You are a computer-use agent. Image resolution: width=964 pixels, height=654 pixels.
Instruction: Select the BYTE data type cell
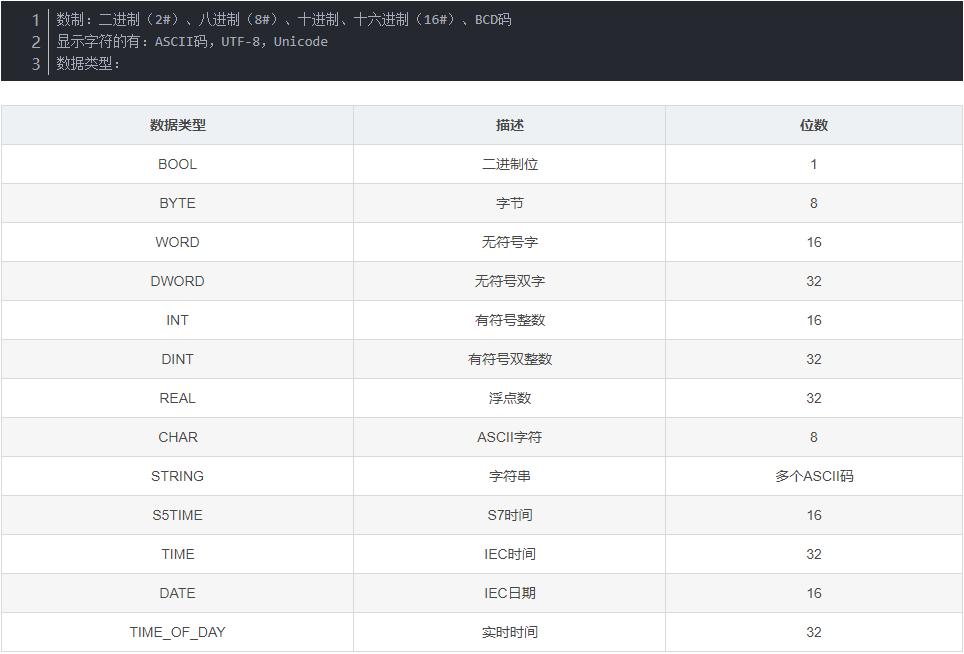click(177, 203)
